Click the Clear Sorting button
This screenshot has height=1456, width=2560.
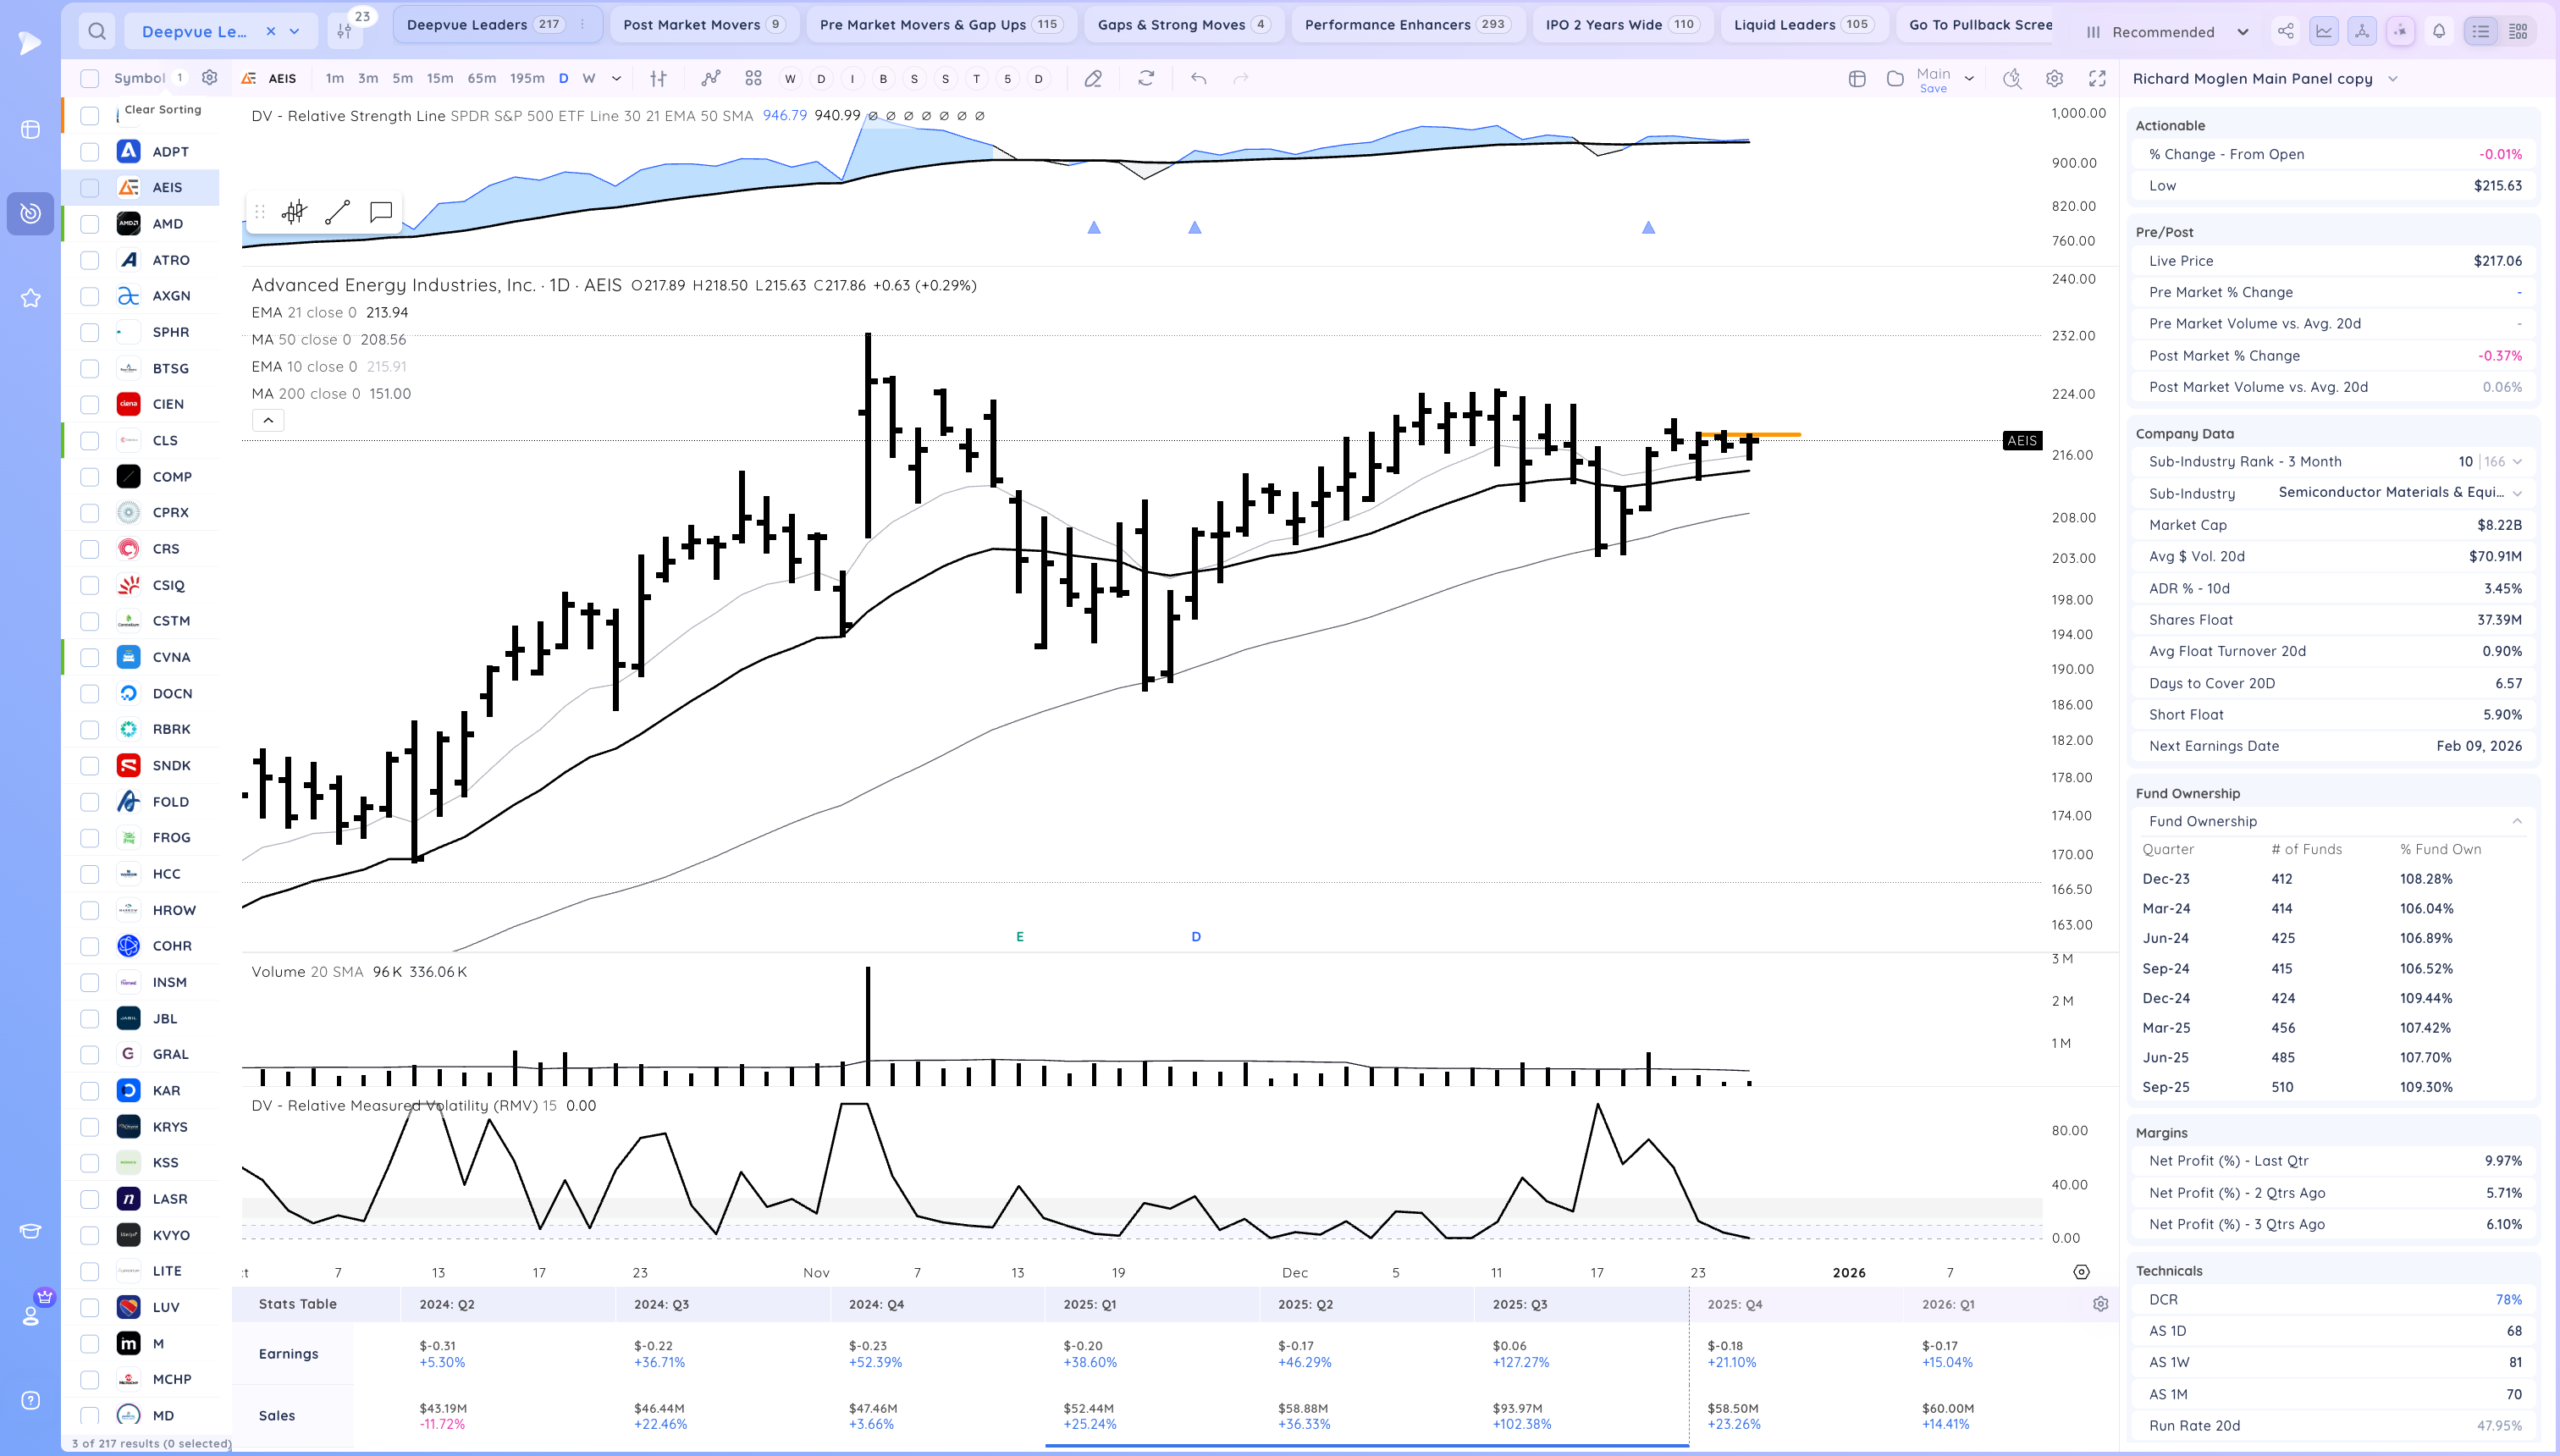163,110
